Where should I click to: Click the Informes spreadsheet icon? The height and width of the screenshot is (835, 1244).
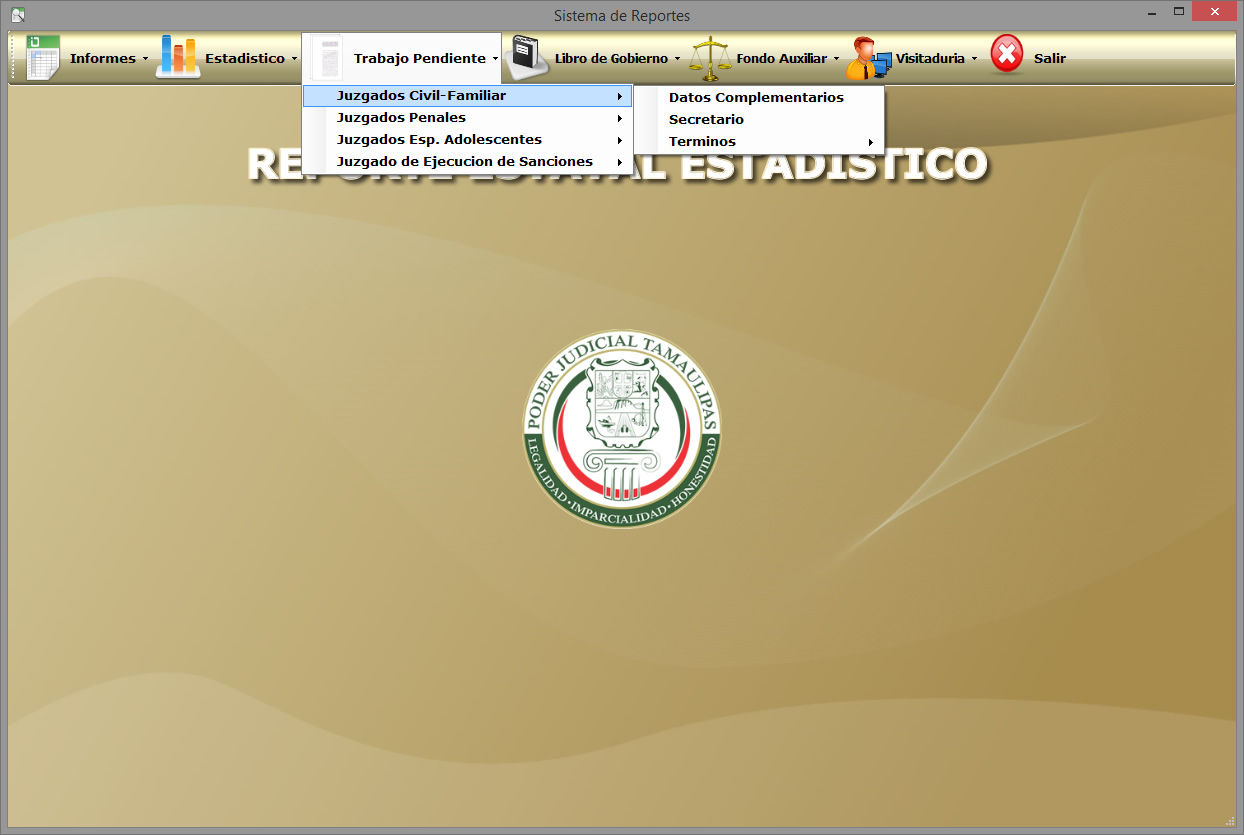(x=43, y=58)
